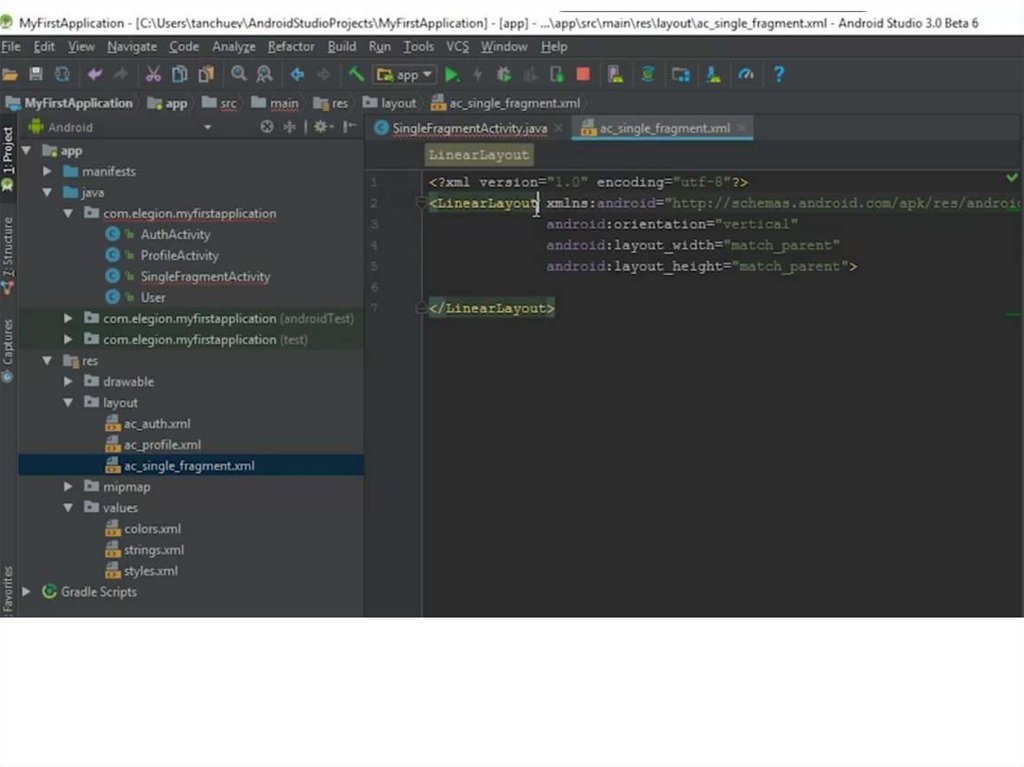Open the project panel settings gear
1024x767 pixels.
320,127
